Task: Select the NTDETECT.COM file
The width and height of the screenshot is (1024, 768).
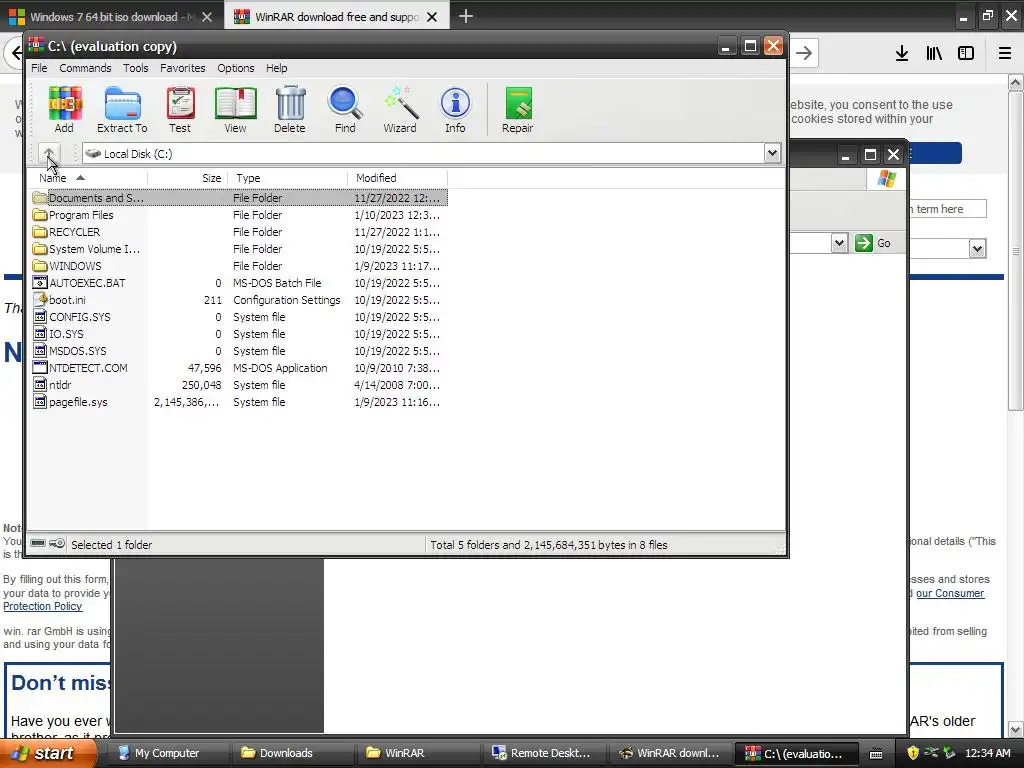Action: point(239,368)
